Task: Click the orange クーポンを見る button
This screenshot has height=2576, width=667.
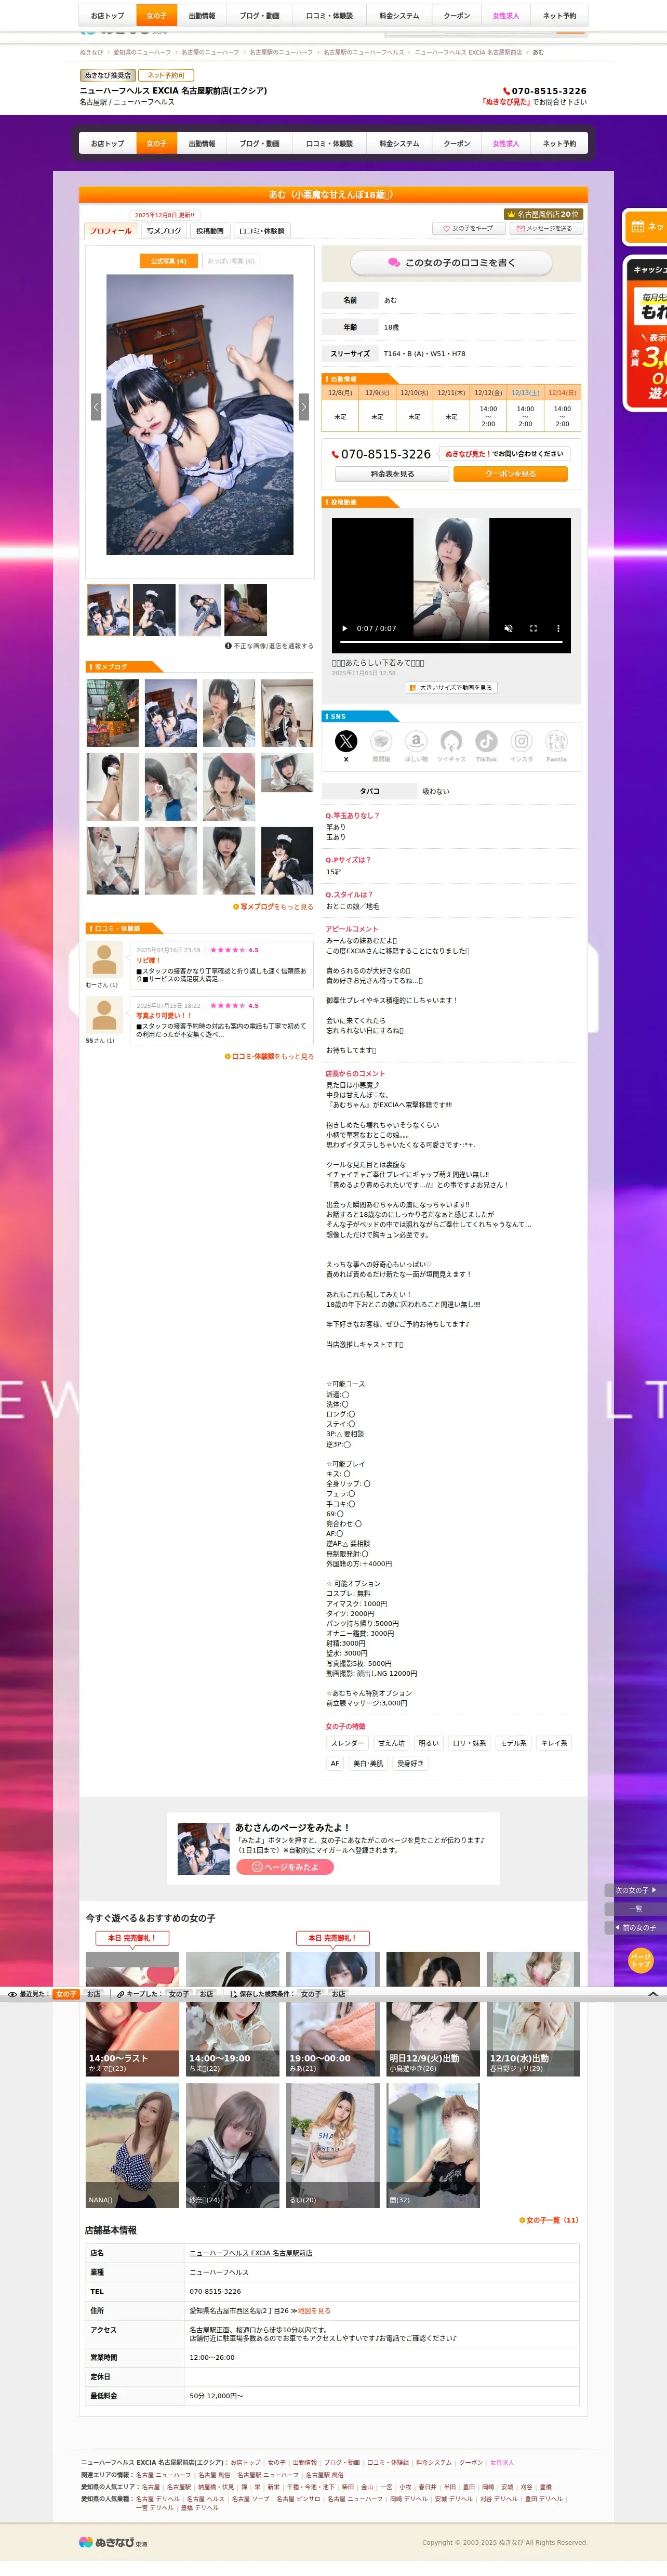Action: click(510, 474)
